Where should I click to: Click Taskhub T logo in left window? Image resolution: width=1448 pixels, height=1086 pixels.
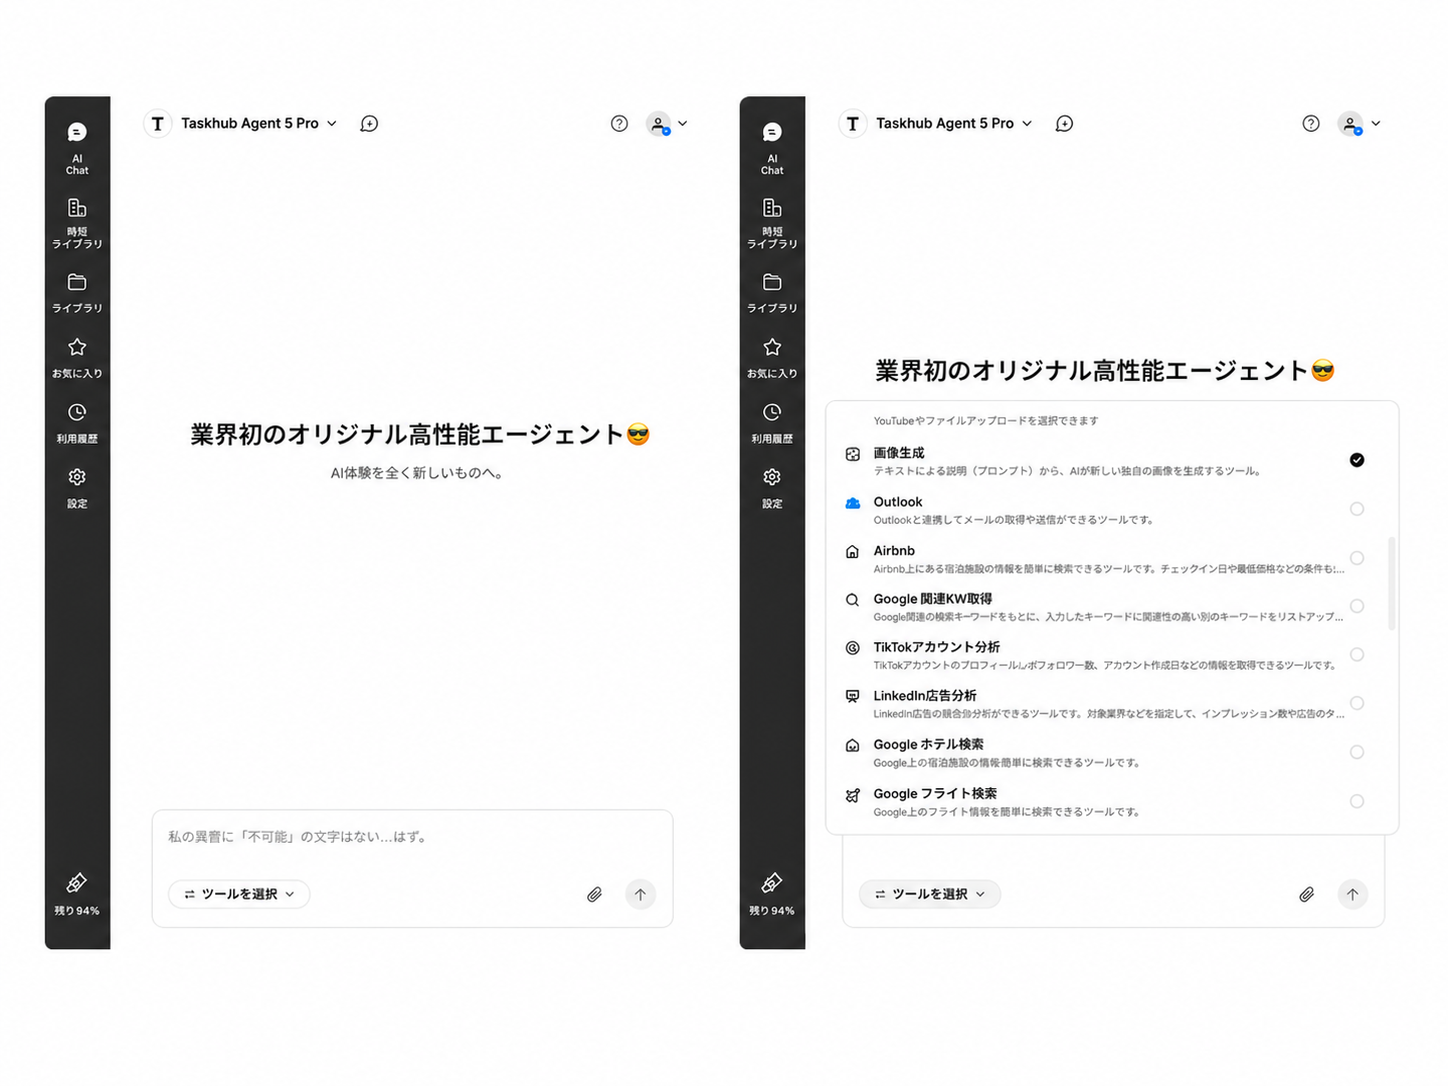(157, 124)
